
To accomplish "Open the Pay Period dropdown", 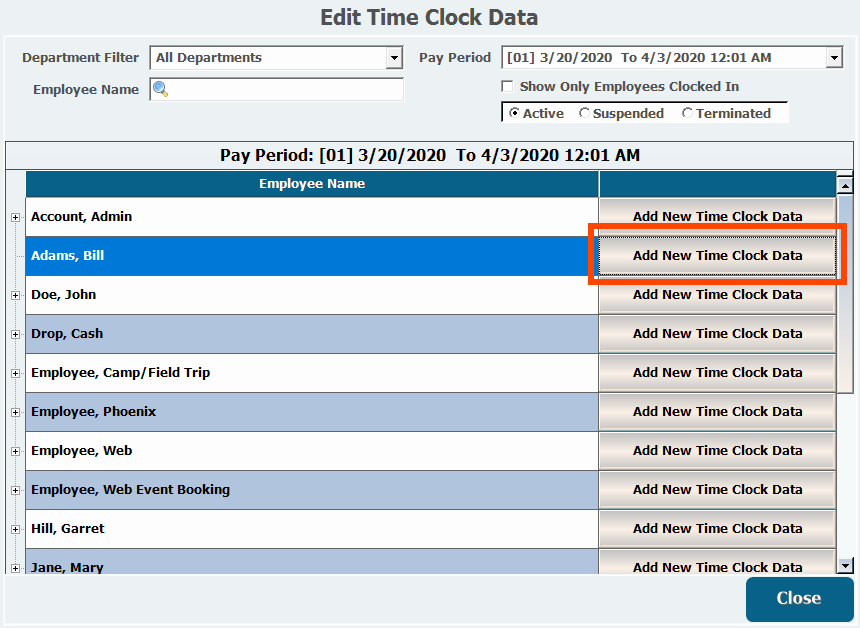I will coord(834,58).
